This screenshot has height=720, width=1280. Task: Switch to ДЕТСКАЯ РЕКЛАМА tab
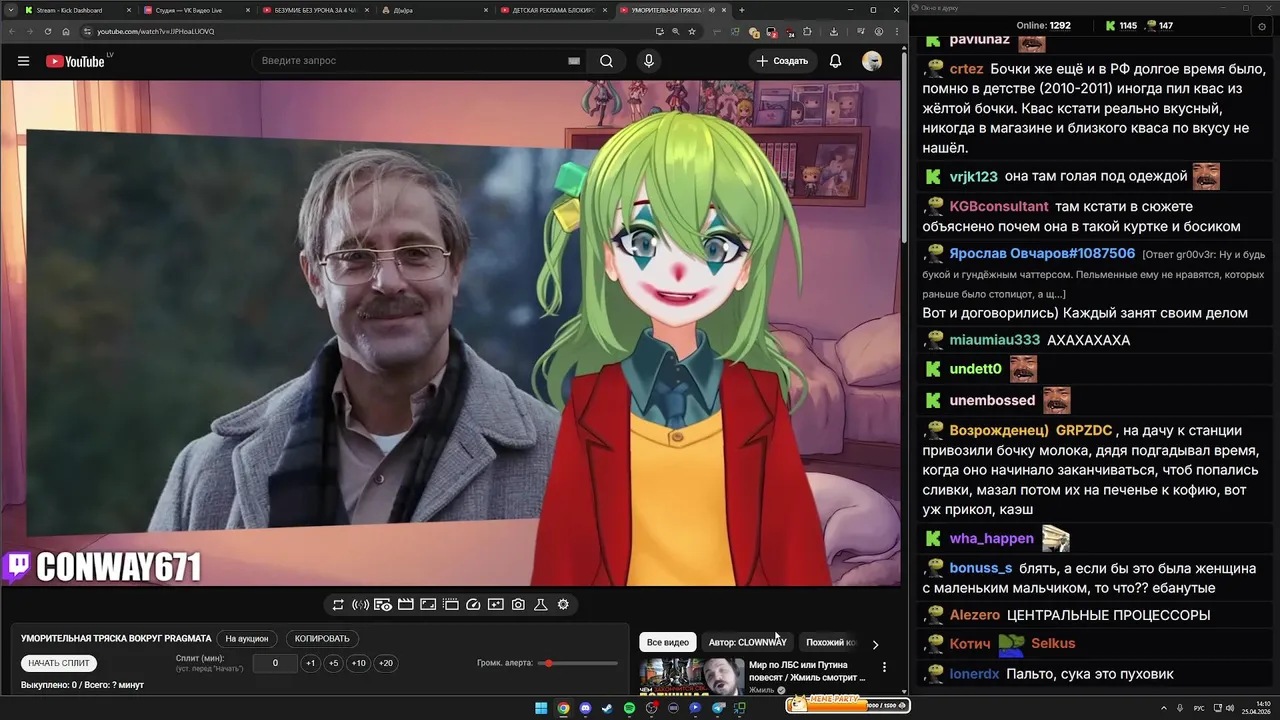[x=553, y=10]
